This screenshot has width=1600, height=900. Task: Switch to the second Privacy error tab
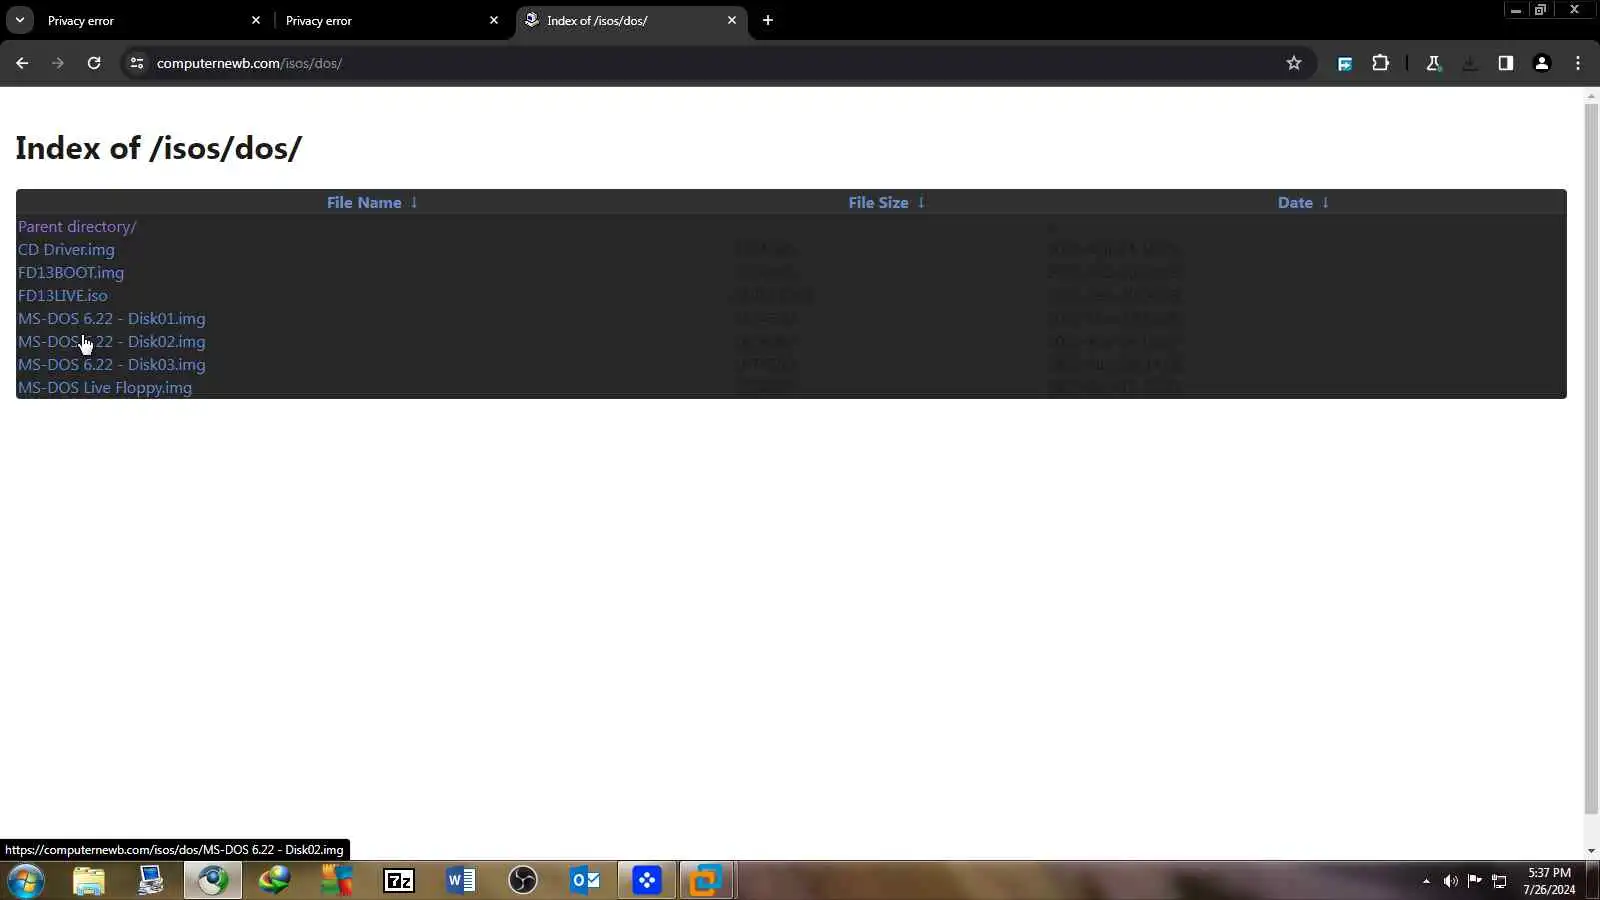(392, 20)
